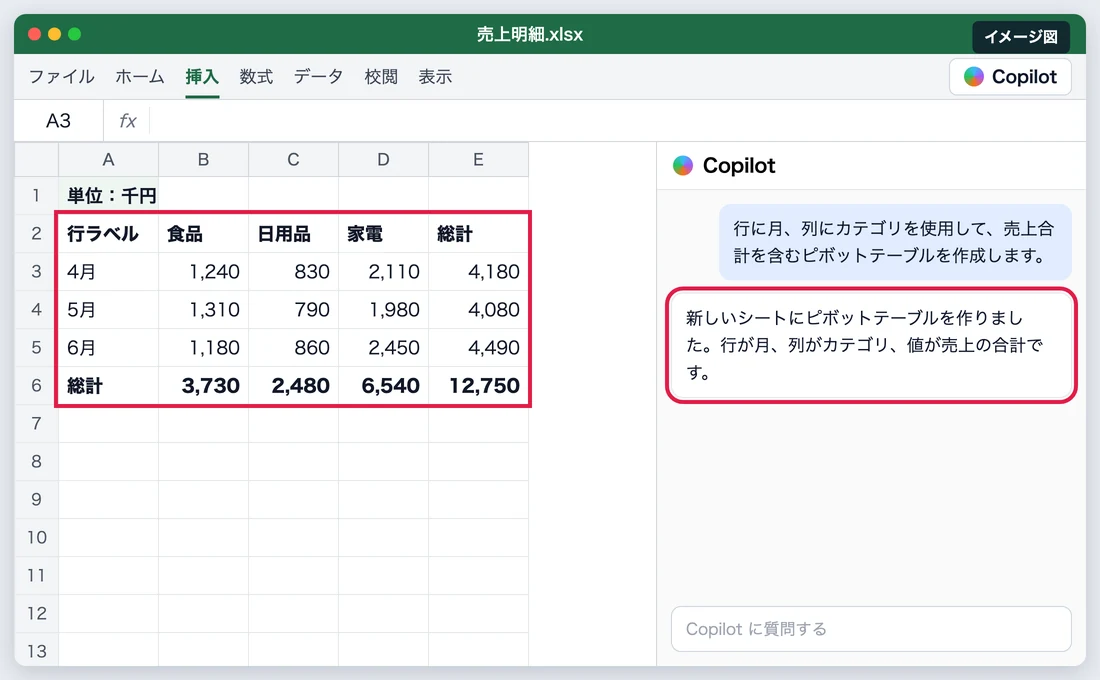Select the cell with value 790
Viewport: 1100px width, 680px height.
click(293, 309)
